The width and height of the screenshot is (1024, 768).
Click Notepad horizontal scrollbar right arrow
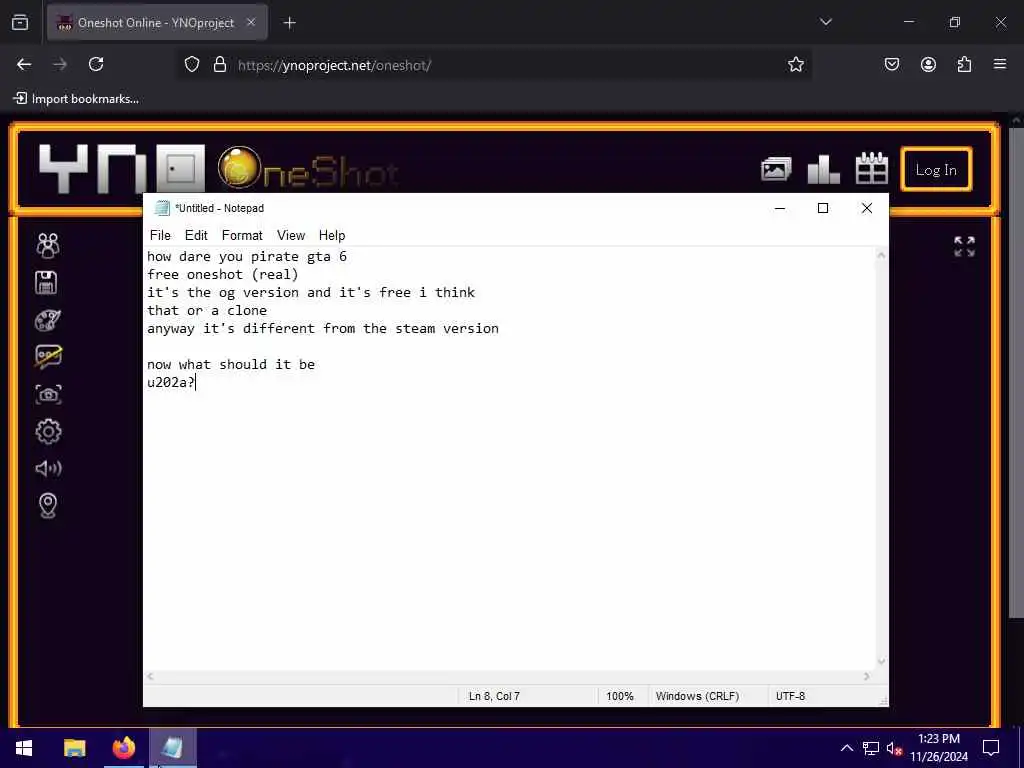pyautogui.click(x=867, y=677)
